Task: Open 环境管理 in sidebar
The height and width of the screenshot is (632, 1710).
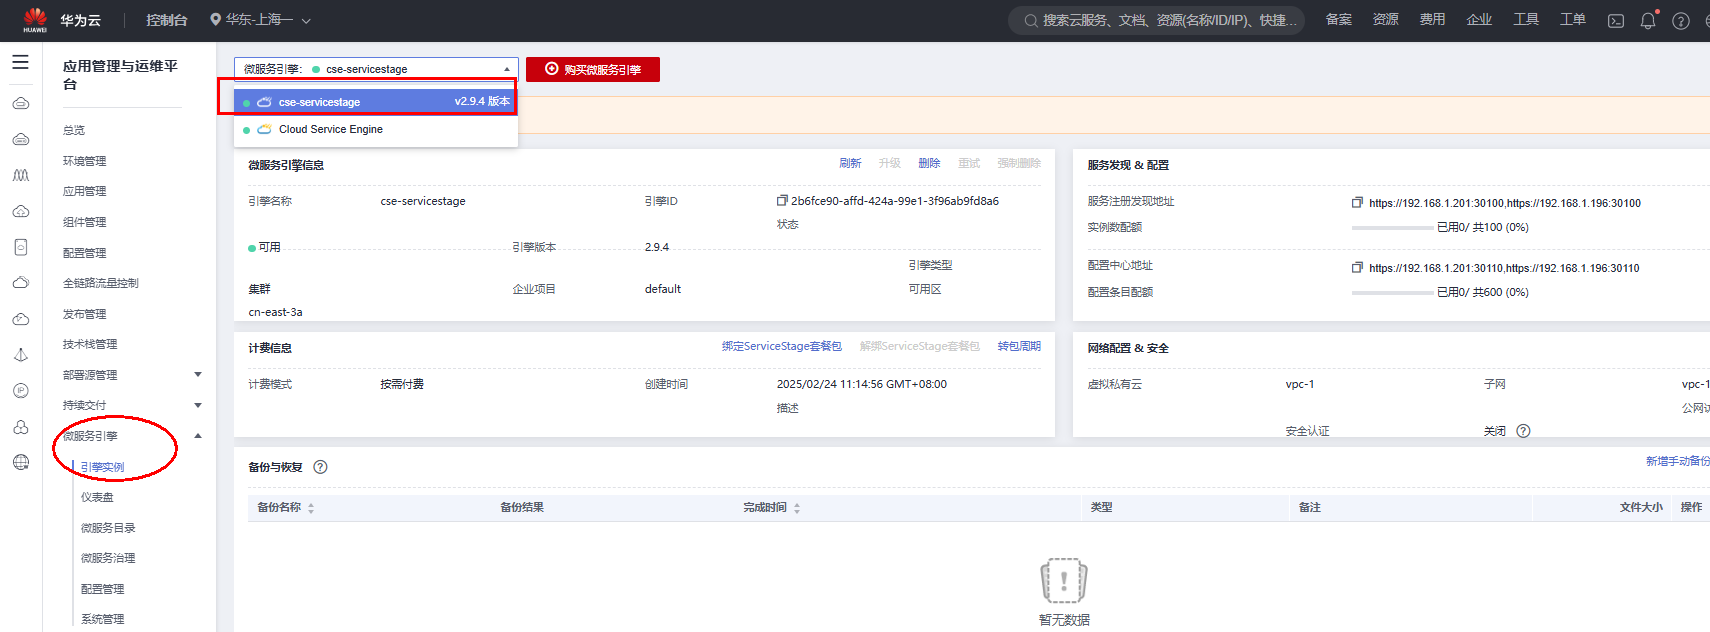Action: tap(85, 161)
